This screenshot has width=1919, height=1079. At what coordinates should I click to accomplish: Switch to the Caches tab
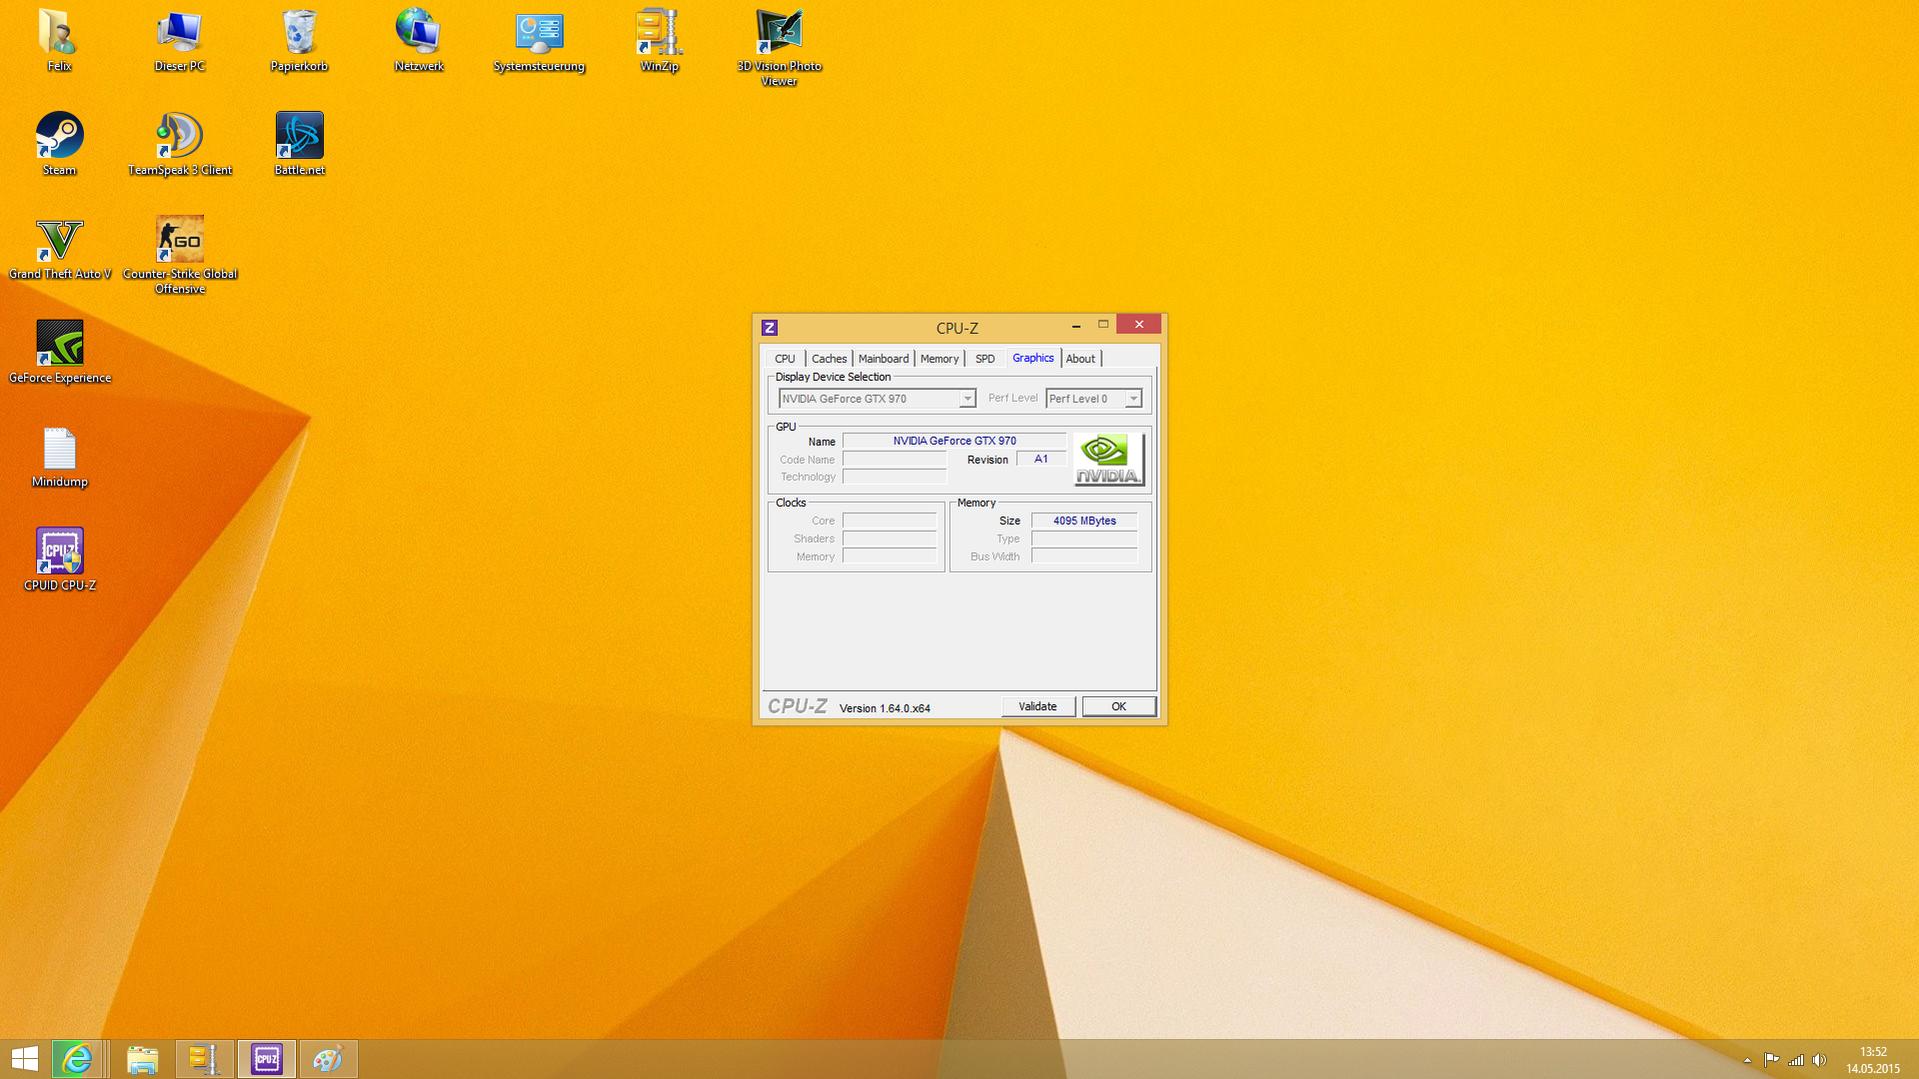(x=829, y=359)
